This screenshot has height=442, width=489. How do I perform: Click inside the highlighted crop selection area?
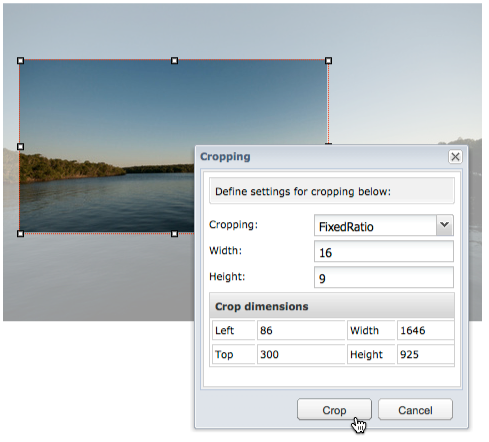pos(107,133)
